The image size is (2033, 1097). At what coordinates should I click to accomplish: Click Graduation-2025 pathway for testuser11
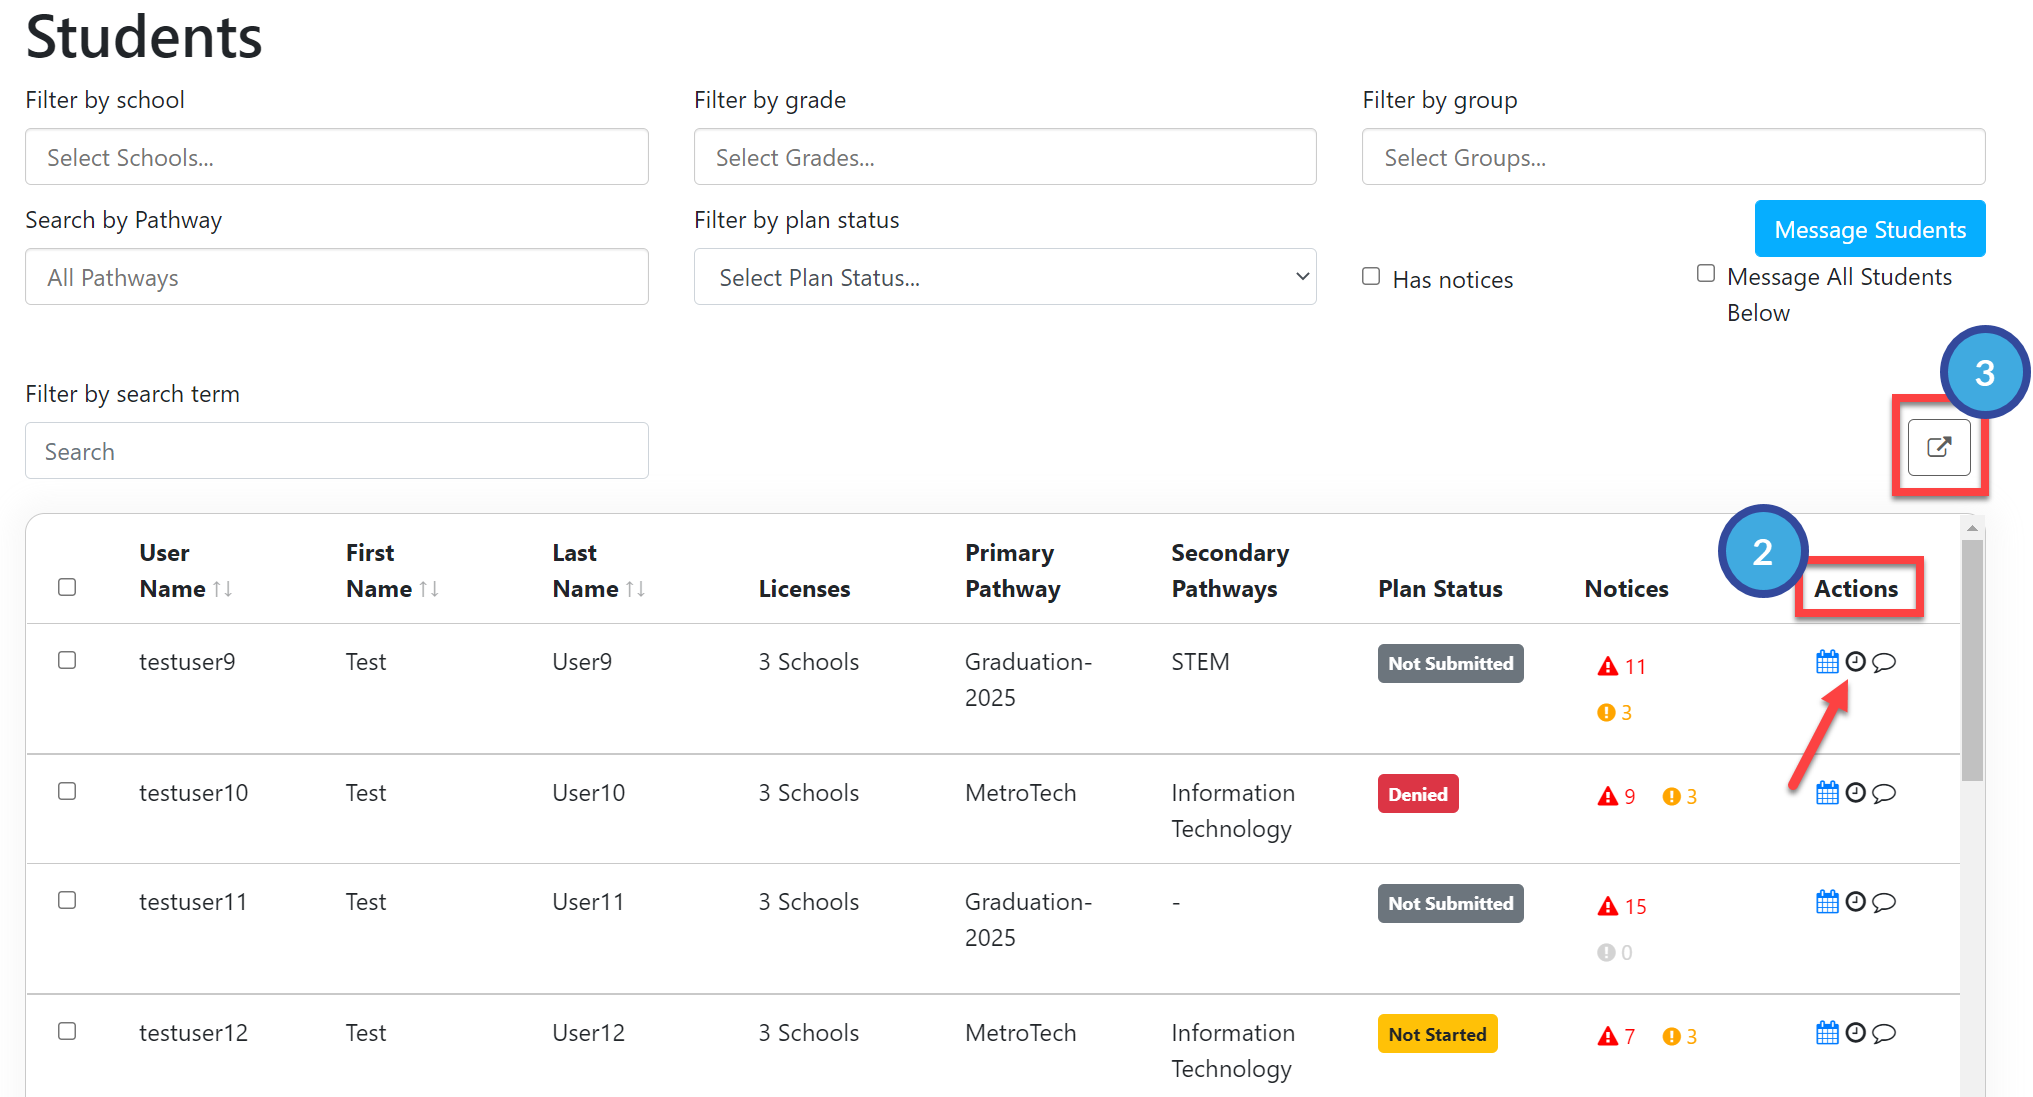(1028, 920)
